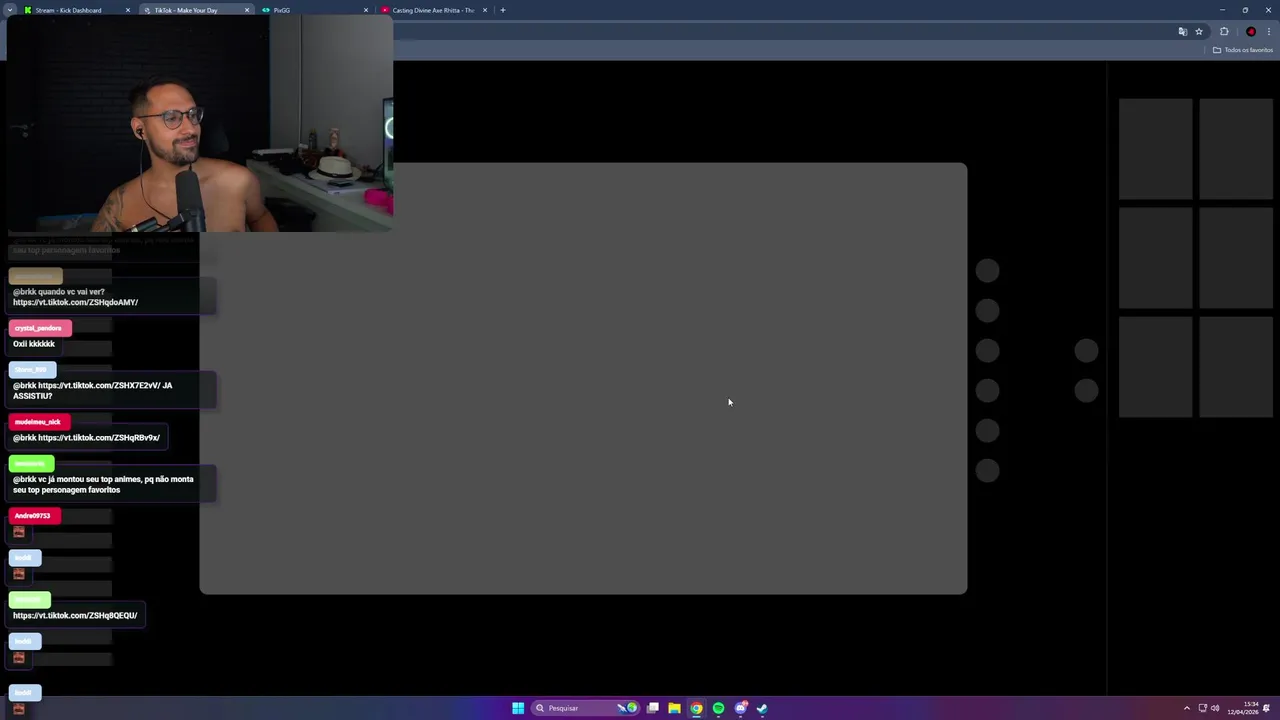Image resolution: width=1280 pixels, height=720 pixels.
Task: Open the Chrome profile avatar
Action: (1251, 31)
